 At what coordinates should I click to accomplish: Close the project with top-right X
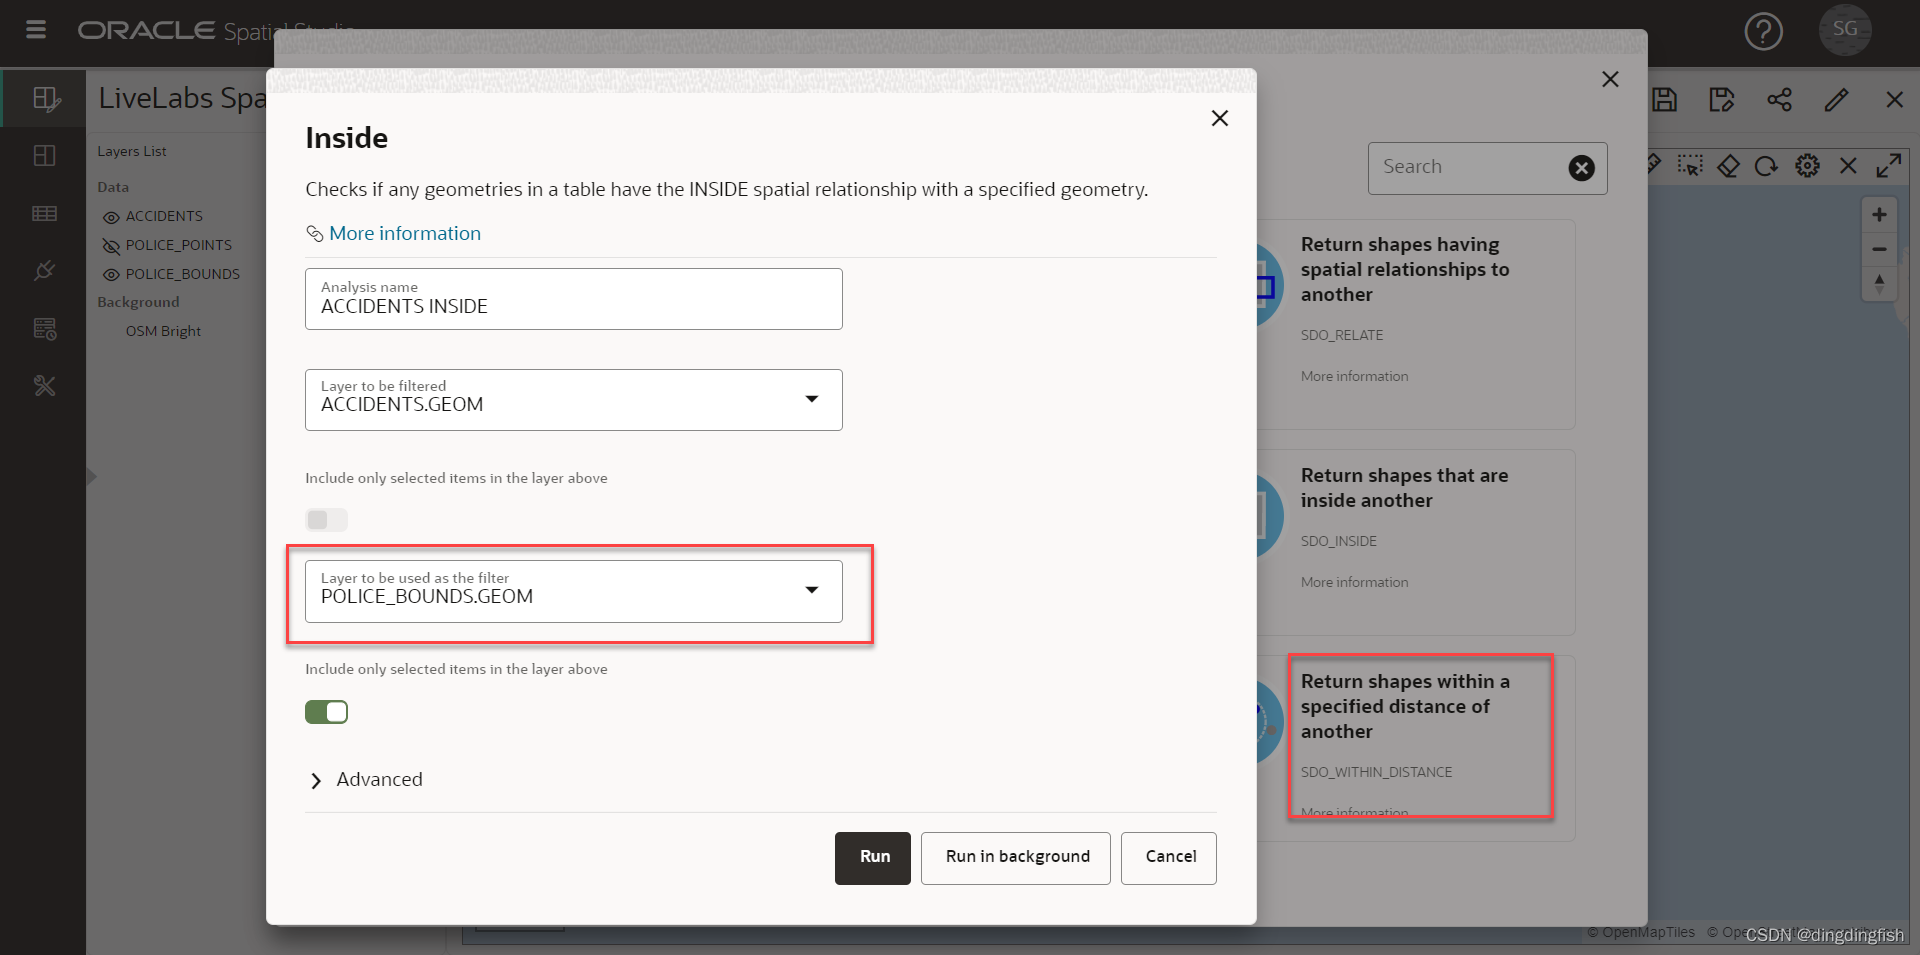1894,100
